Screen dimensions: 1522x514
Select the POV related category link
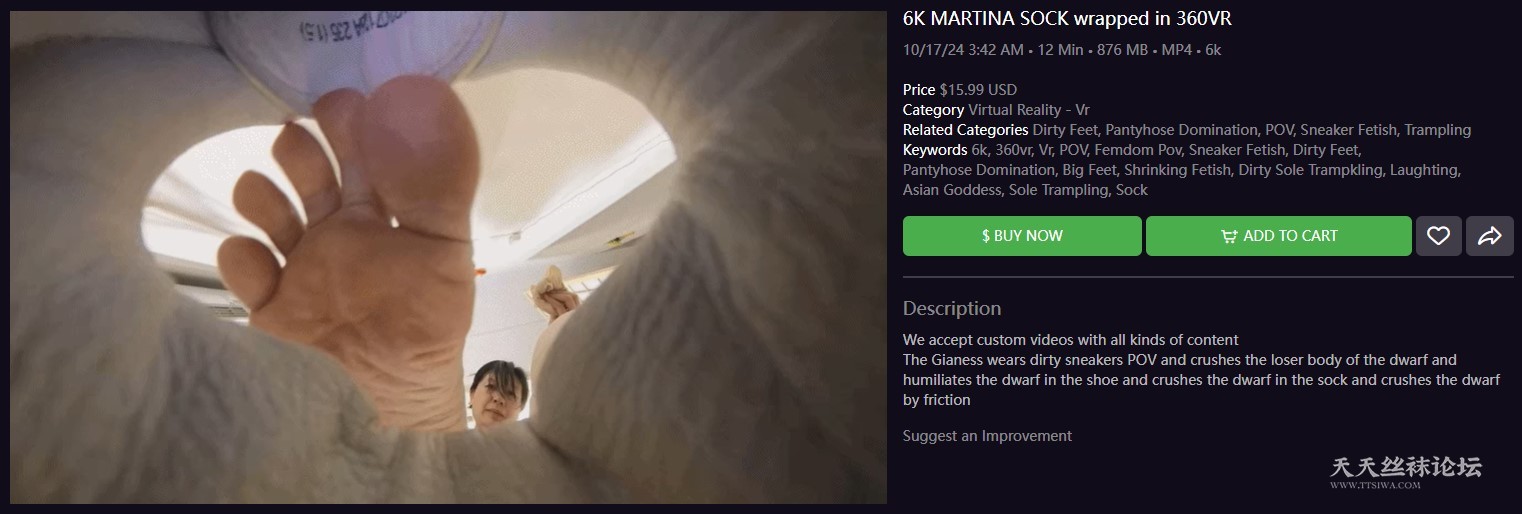click(1279, 130)
